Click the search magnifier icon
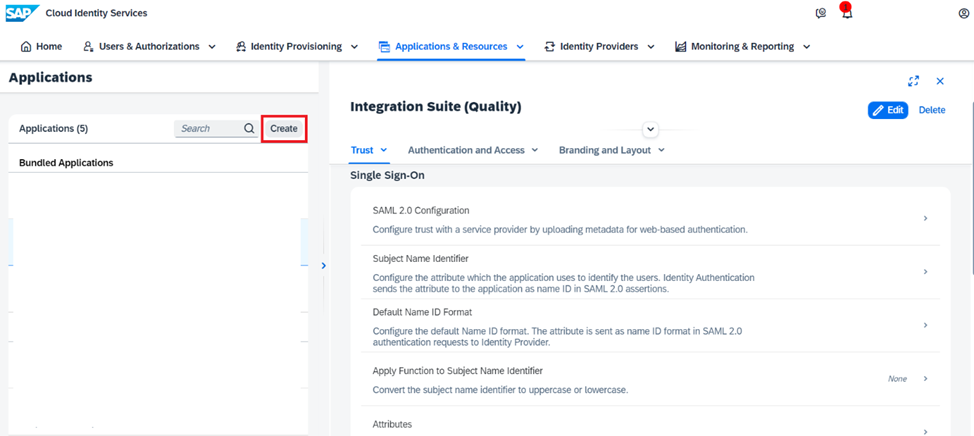The height and width of the screenshot is (436, 974). [x=249, y=129]
